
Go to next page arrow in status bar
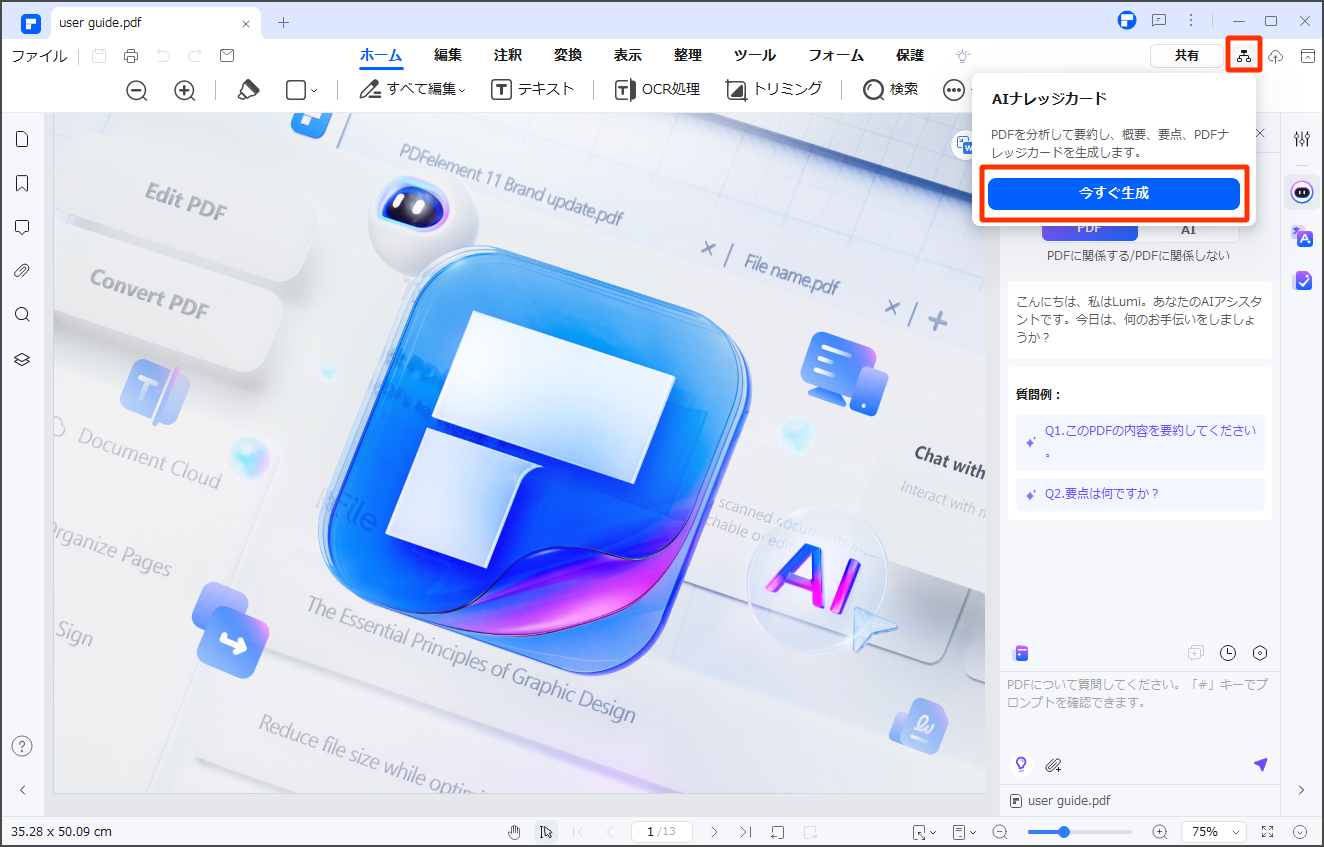(x=714, y=832)
